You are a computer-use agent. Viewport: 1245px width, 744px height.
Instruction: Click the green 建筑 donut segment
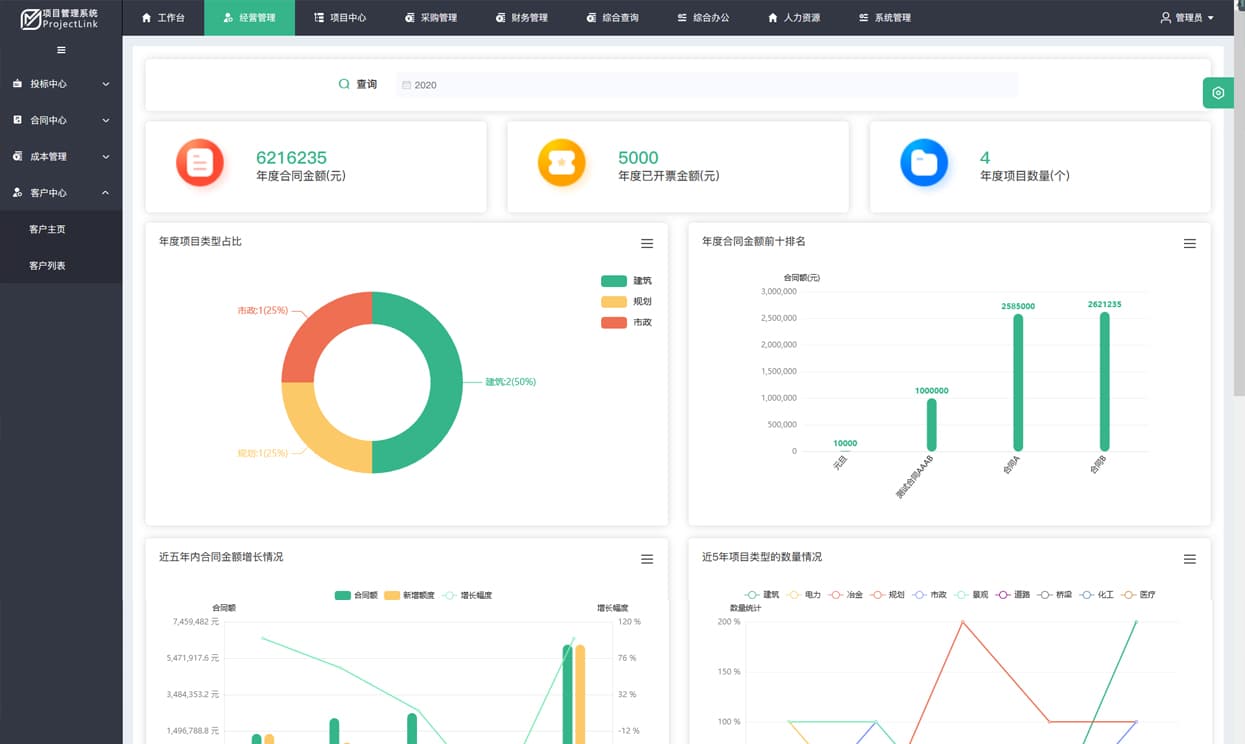point(446,382)
